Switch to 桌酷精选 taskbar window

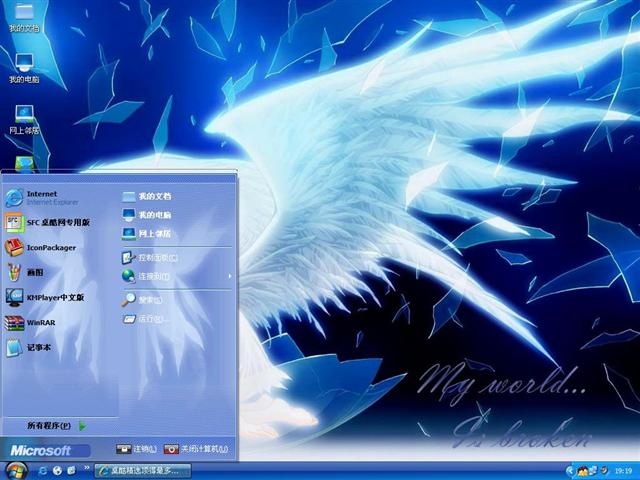tap(142, 471)
